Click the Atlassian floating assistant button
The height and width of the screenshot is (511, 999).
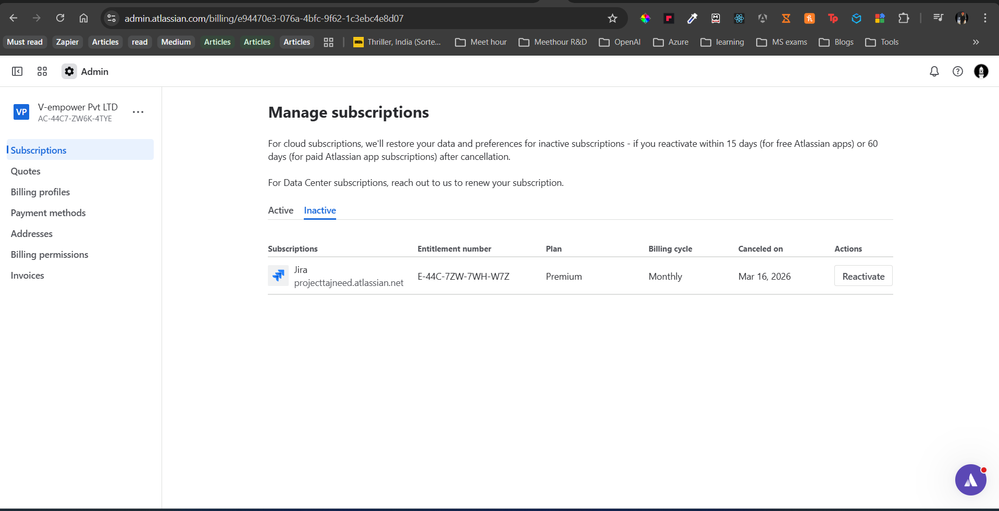(970, 480)
